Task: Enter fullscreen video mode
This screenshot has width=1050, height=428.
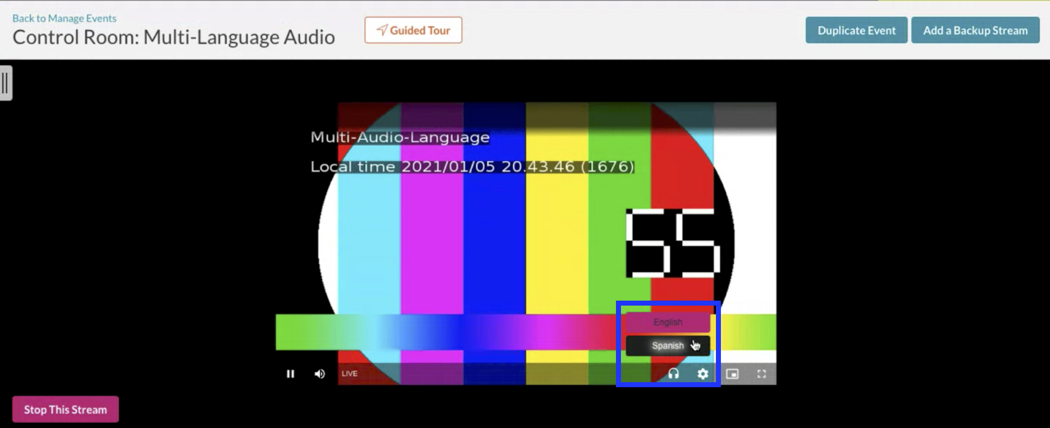Action: pyautogui.click(x=761, y=374)
